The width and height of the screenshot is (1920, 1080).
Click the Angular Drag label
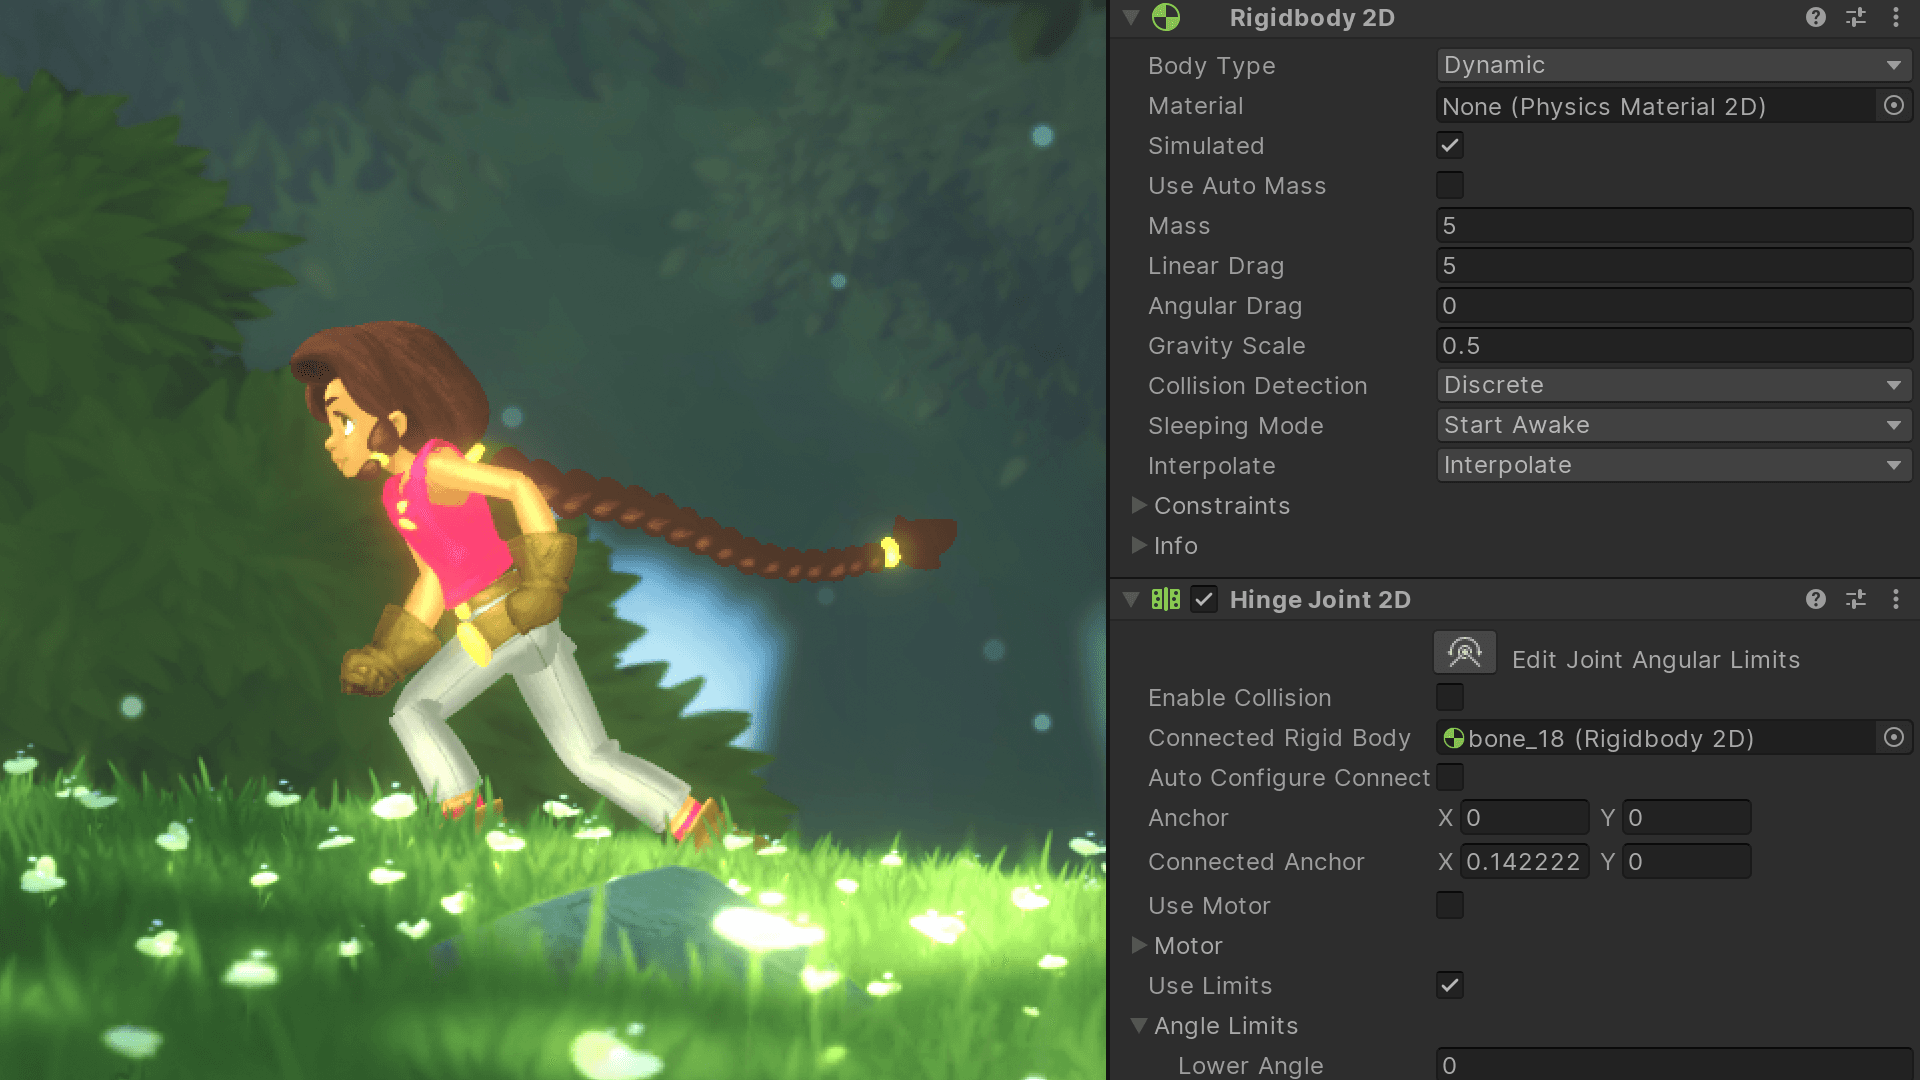coord(1225,306)
